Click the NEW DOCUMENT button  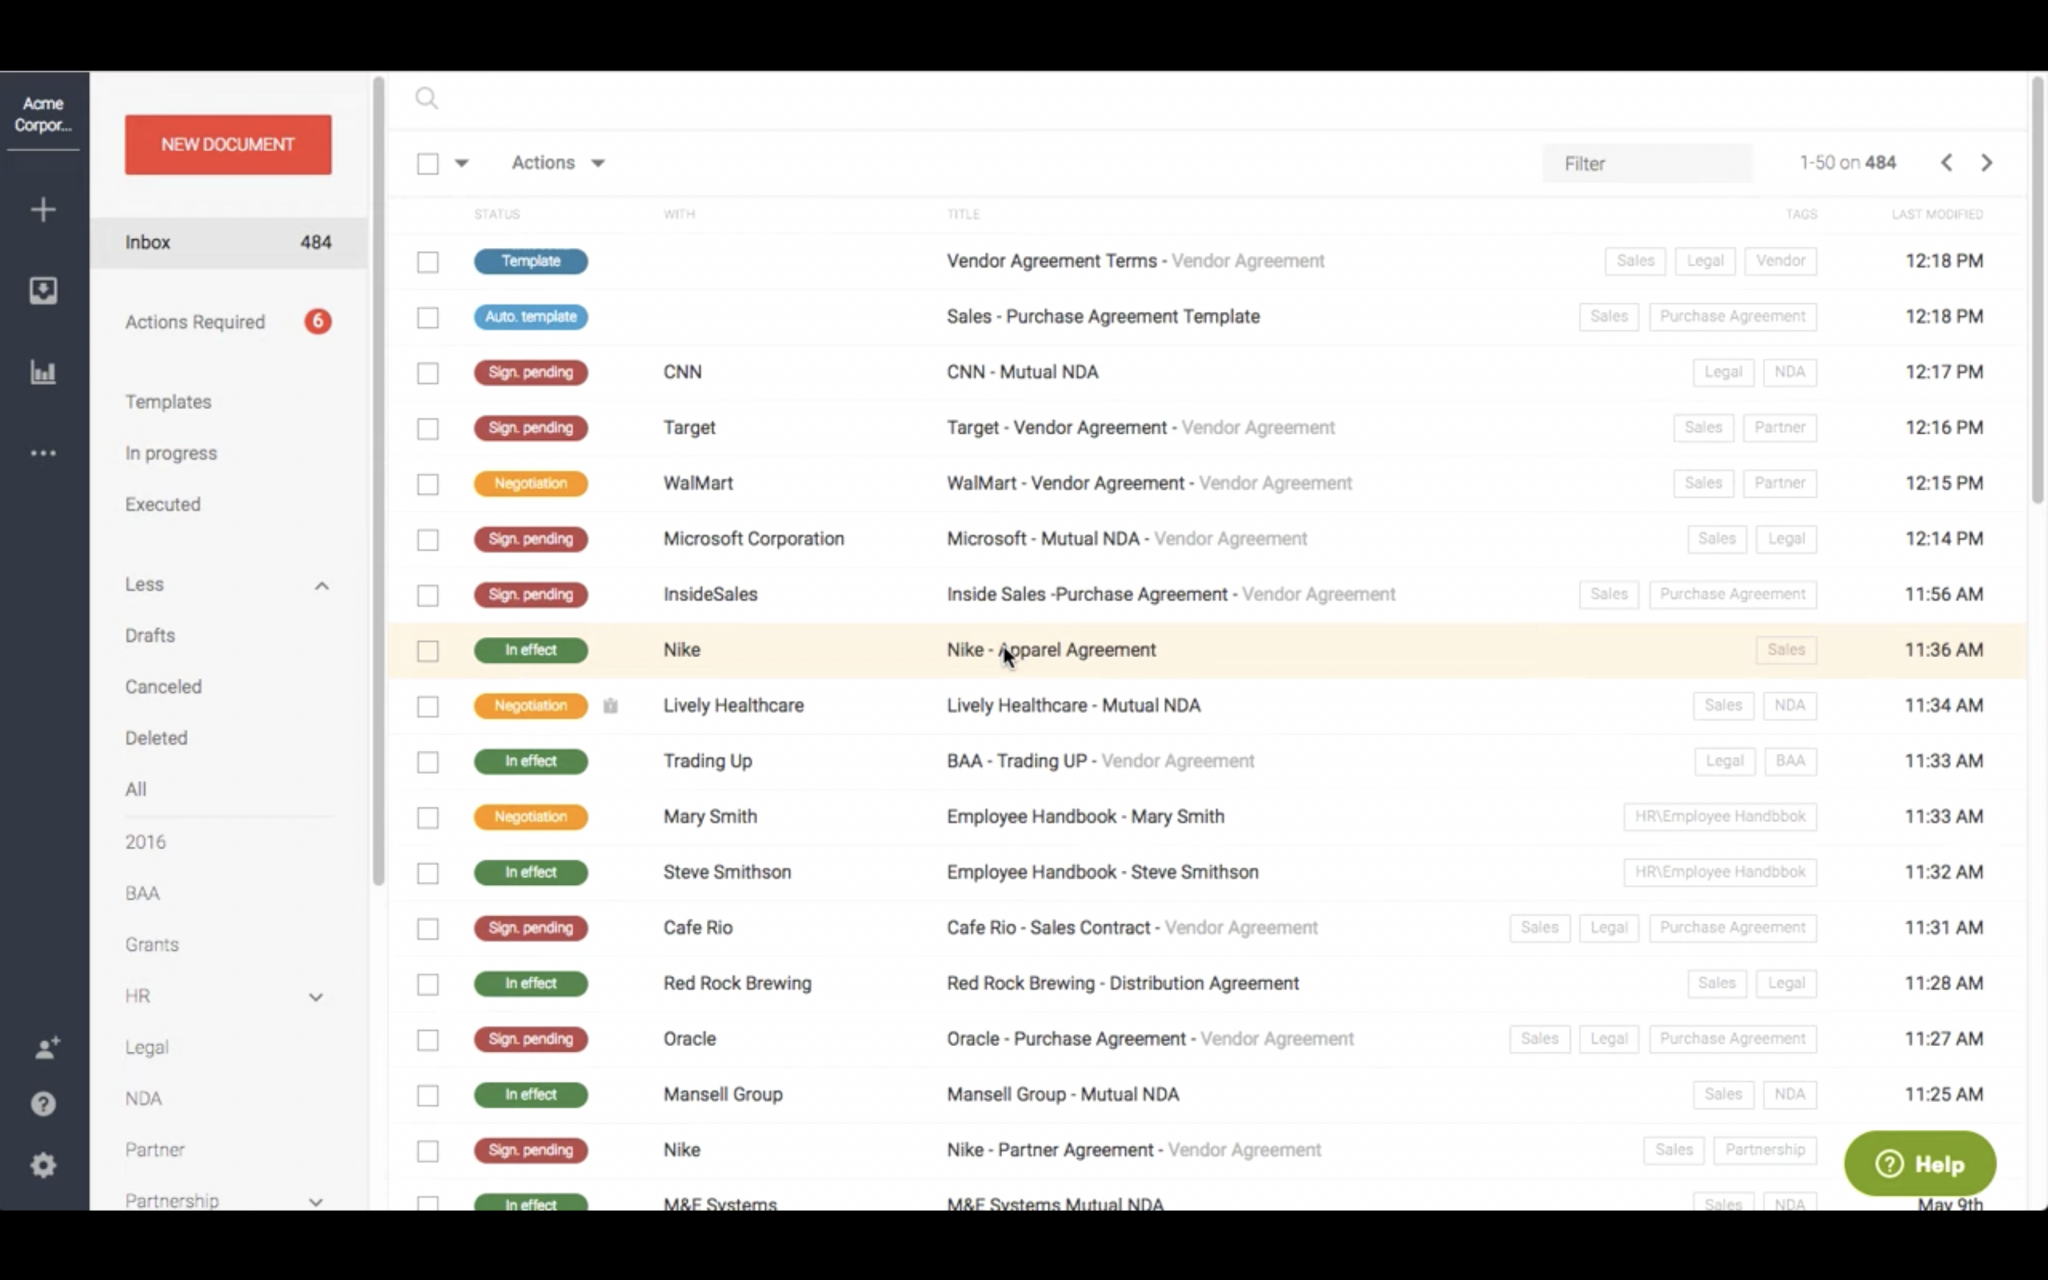tap(228, 145)
